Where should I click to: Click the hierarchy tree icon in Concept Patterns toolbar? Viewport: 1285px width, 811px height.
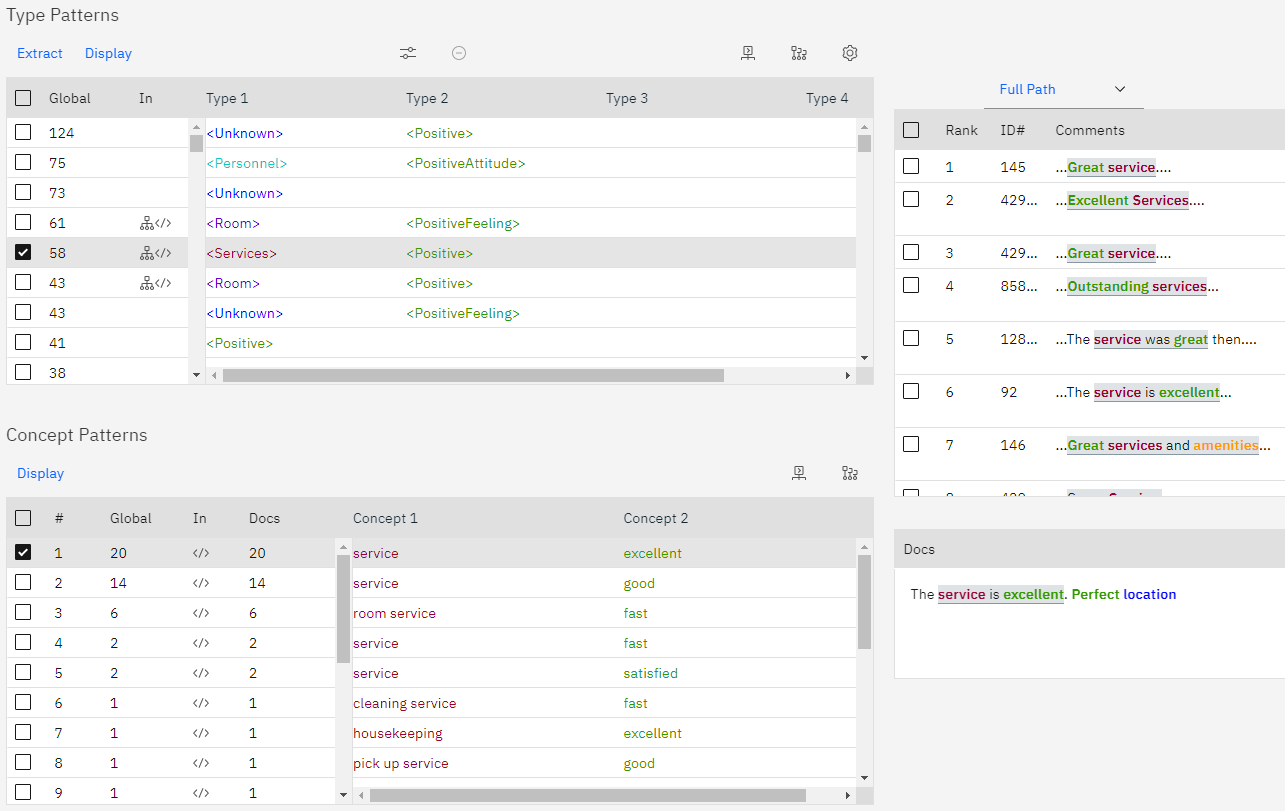pos(850,473)
